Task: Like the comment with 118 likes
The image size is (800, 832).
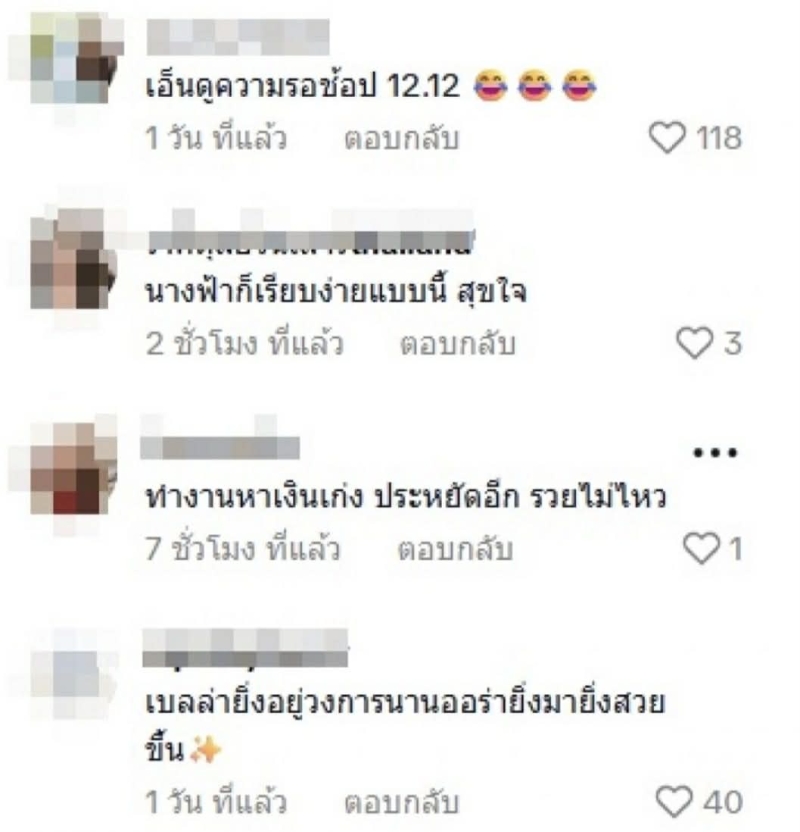Action: click(667, 138)
